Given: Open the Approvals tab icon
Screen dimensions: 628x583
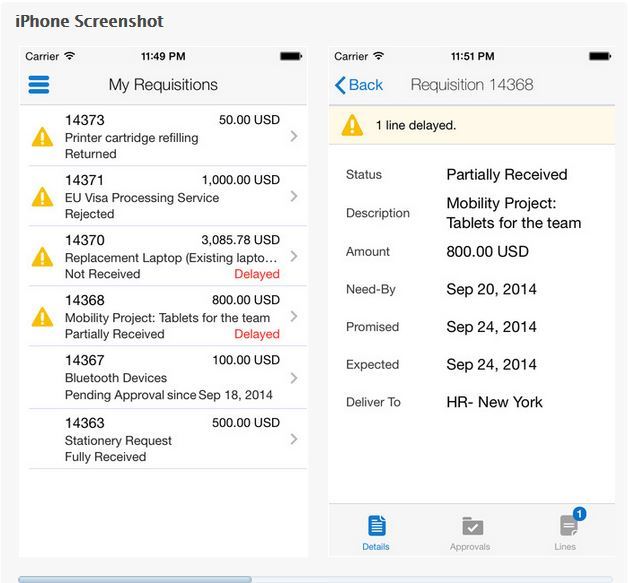Looking at the screenshot, I should (x=471, y=526).
